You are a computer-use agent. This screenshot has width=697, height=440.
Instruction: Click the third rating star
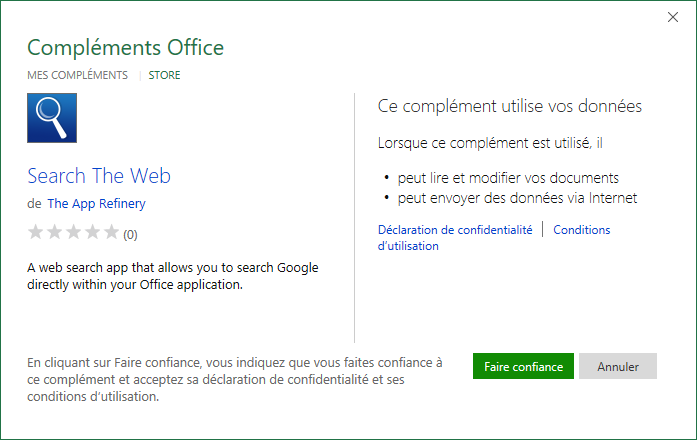pyautogui.click(x=73, y=232)
